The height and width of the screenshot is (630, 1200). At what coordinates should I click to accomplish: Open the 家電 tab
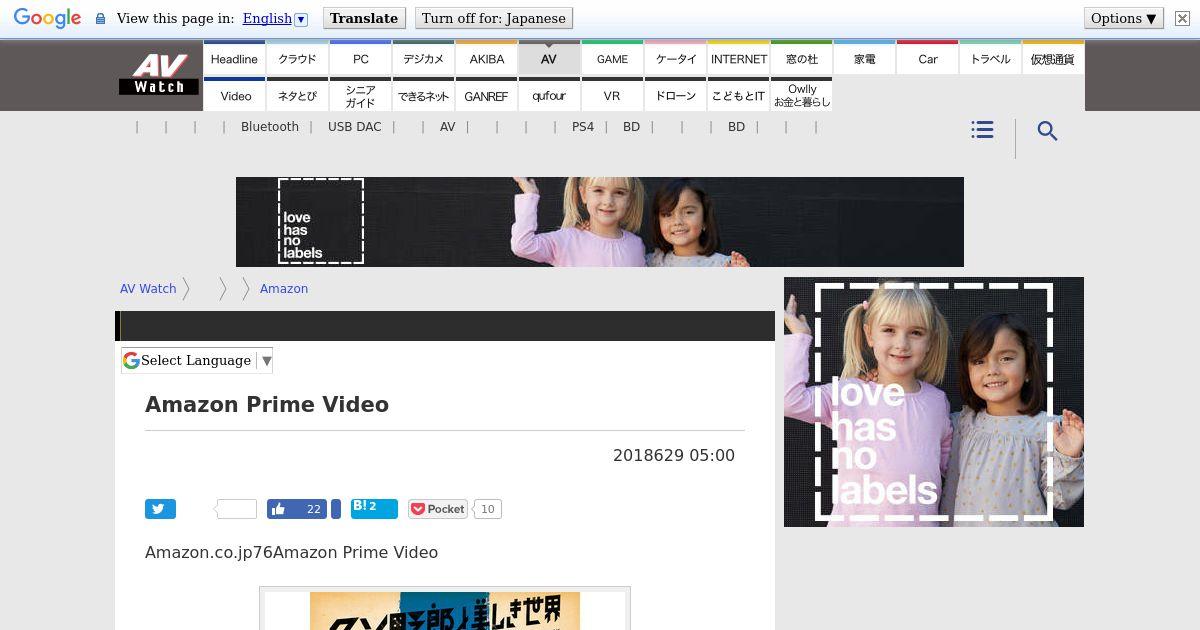tap(864, 58)
